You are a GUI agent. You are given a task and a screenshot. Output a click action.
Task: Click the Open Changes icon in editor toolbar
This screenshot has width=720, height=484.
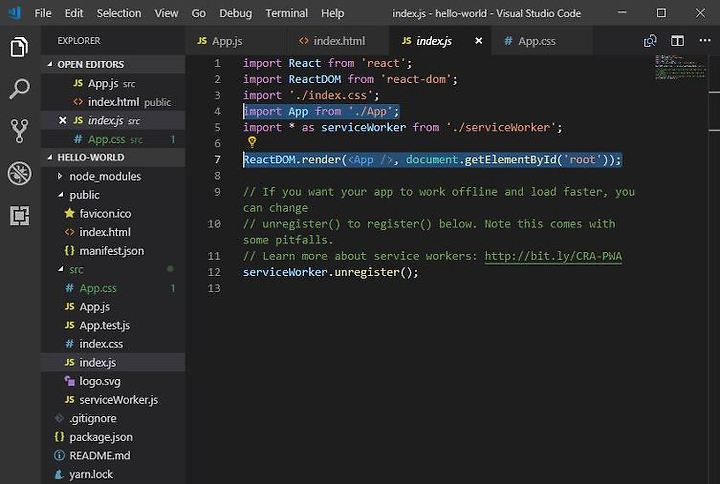pyautogui.click(x=650, y=41)
